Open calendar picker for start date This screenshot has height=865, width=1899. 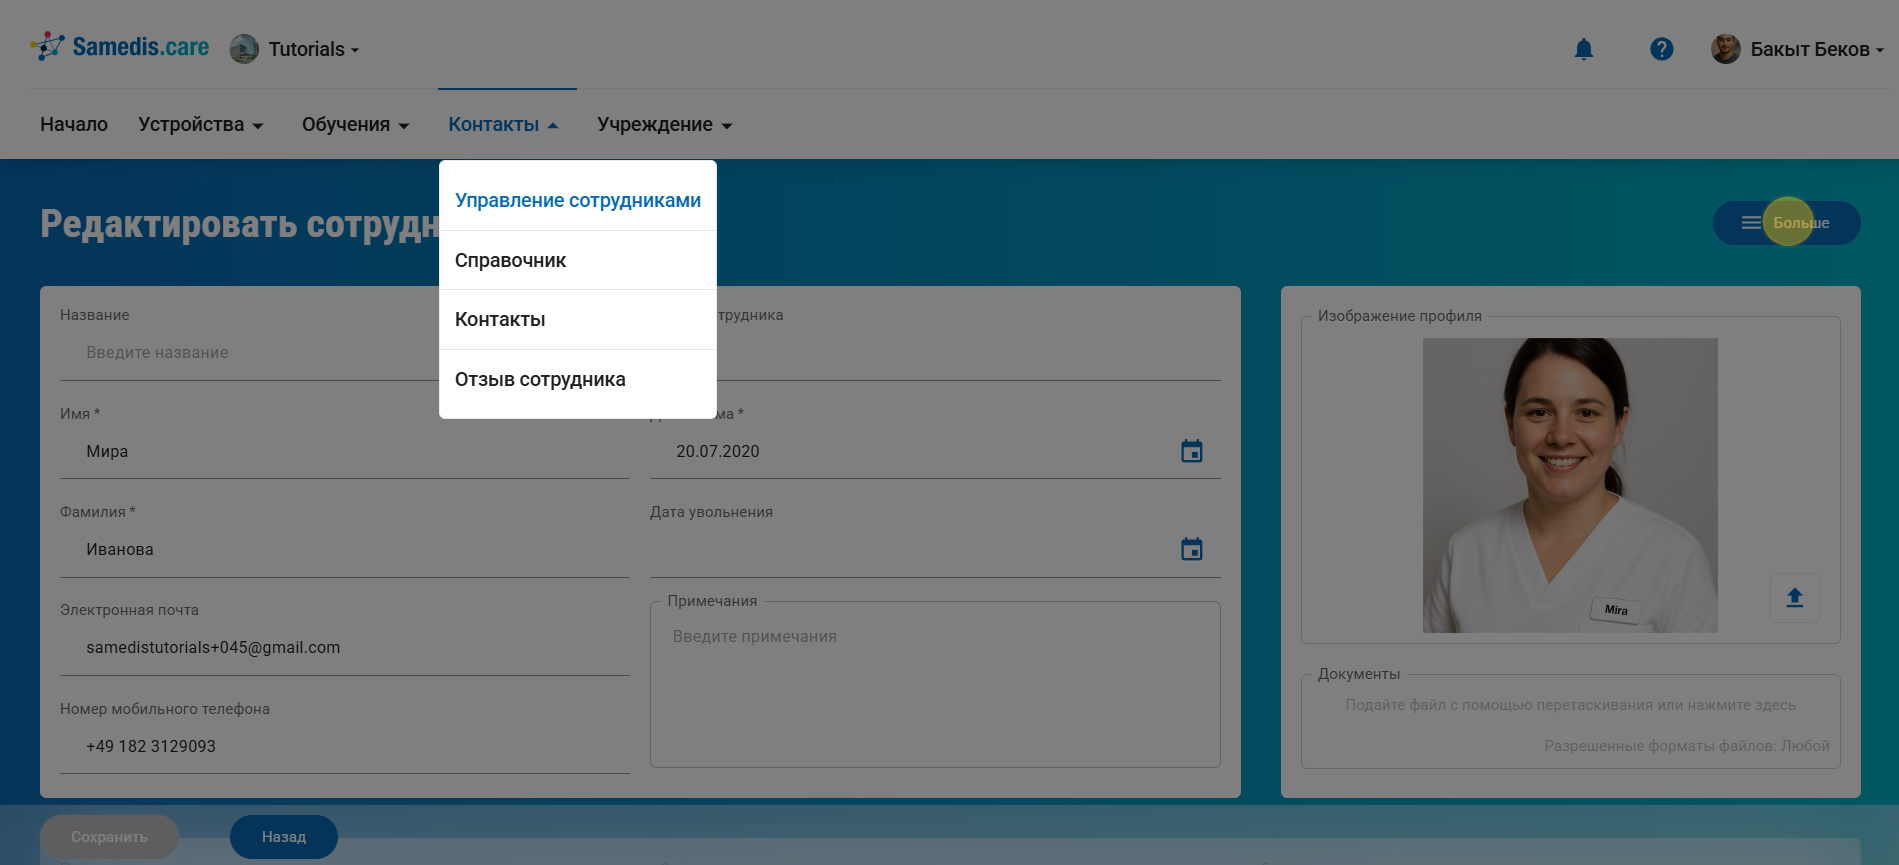(x=1191, y=451)
